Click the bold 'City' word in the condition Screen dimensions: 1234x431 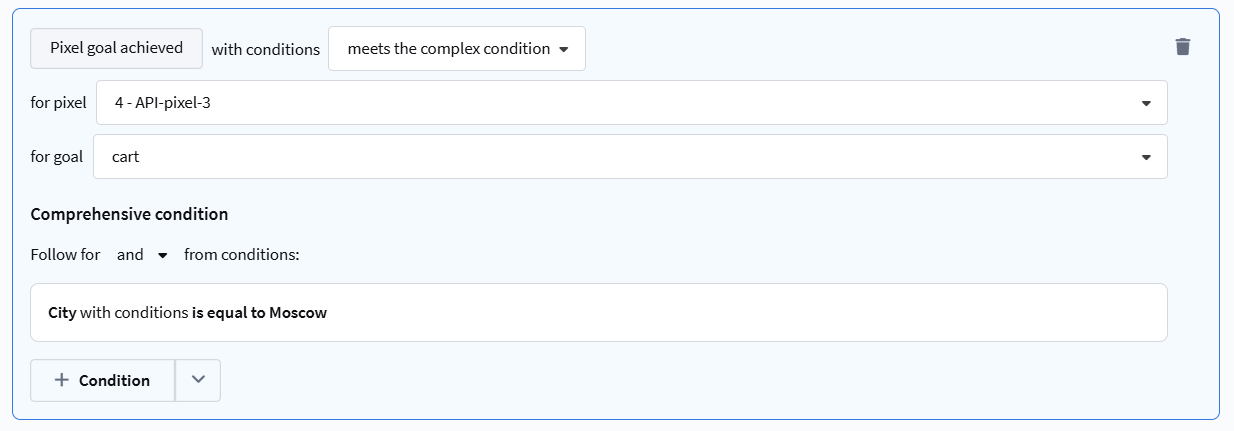pyautogui.click(x=62, y=312)
